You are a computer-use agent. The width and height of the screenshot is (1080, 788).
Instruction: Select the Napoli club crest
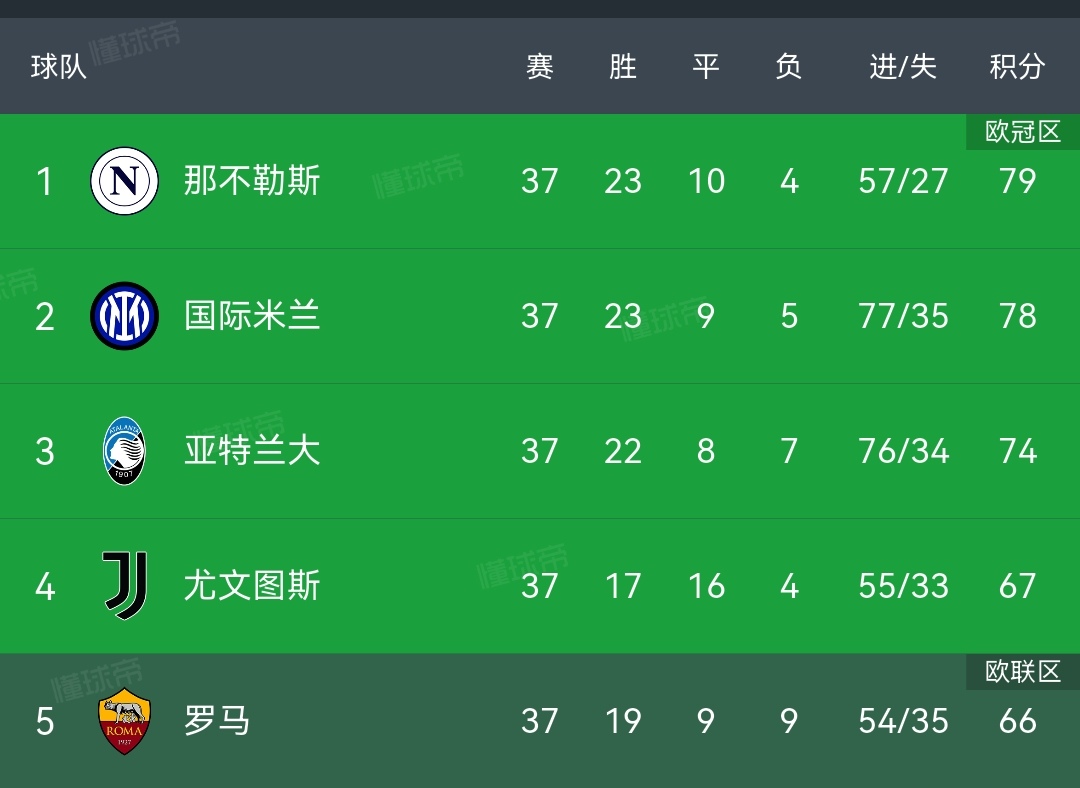pyautogui.click(x=124, y=181)
